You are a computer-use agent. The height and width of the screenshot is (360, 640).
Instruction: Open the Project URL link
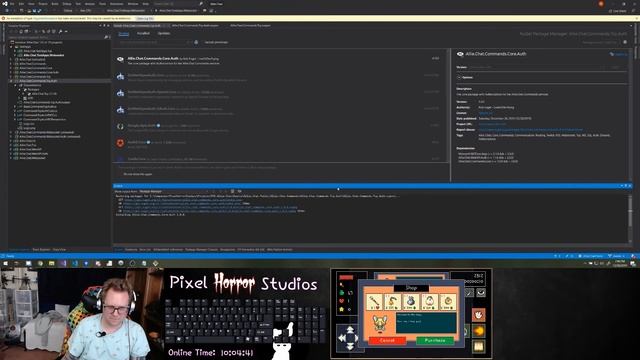point(492,124)
